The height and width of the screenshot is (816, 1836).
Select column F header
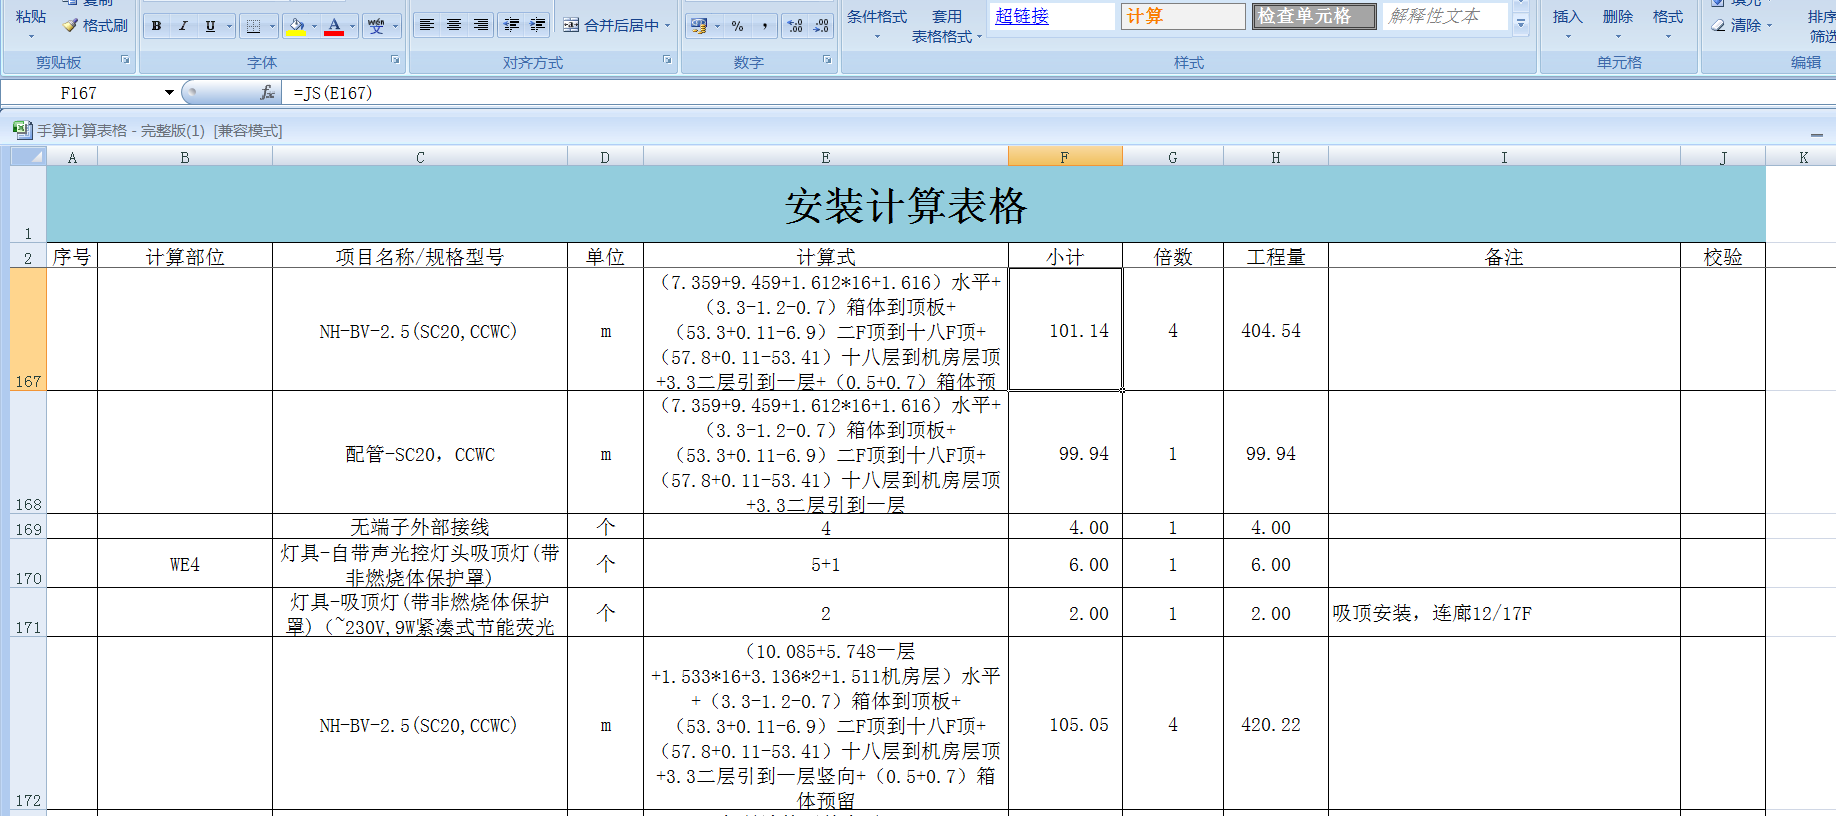(x=1065, y=157)
